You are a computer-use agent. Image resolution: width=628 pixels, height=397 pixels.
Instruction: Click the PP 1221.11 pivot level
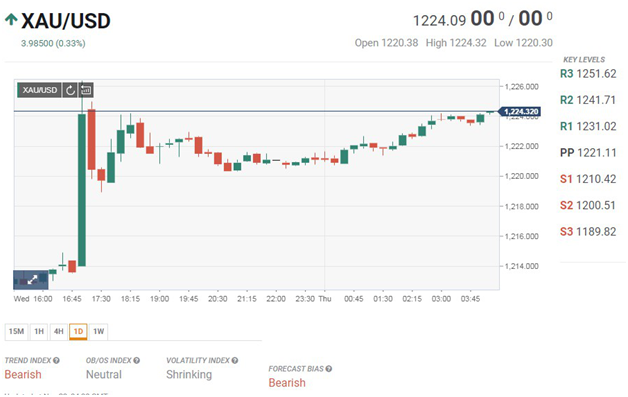click(588, 153)
